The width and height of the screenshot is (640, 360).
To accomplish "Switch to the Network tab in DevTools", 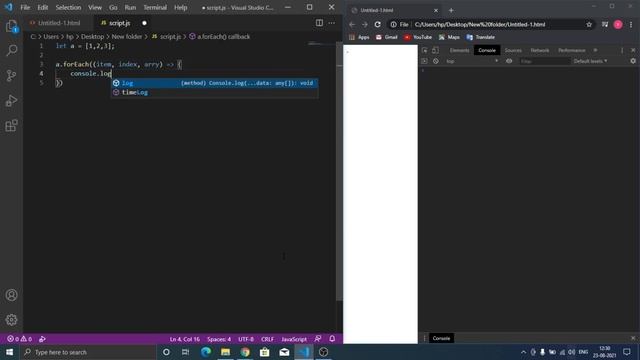I will coord(540,50).
